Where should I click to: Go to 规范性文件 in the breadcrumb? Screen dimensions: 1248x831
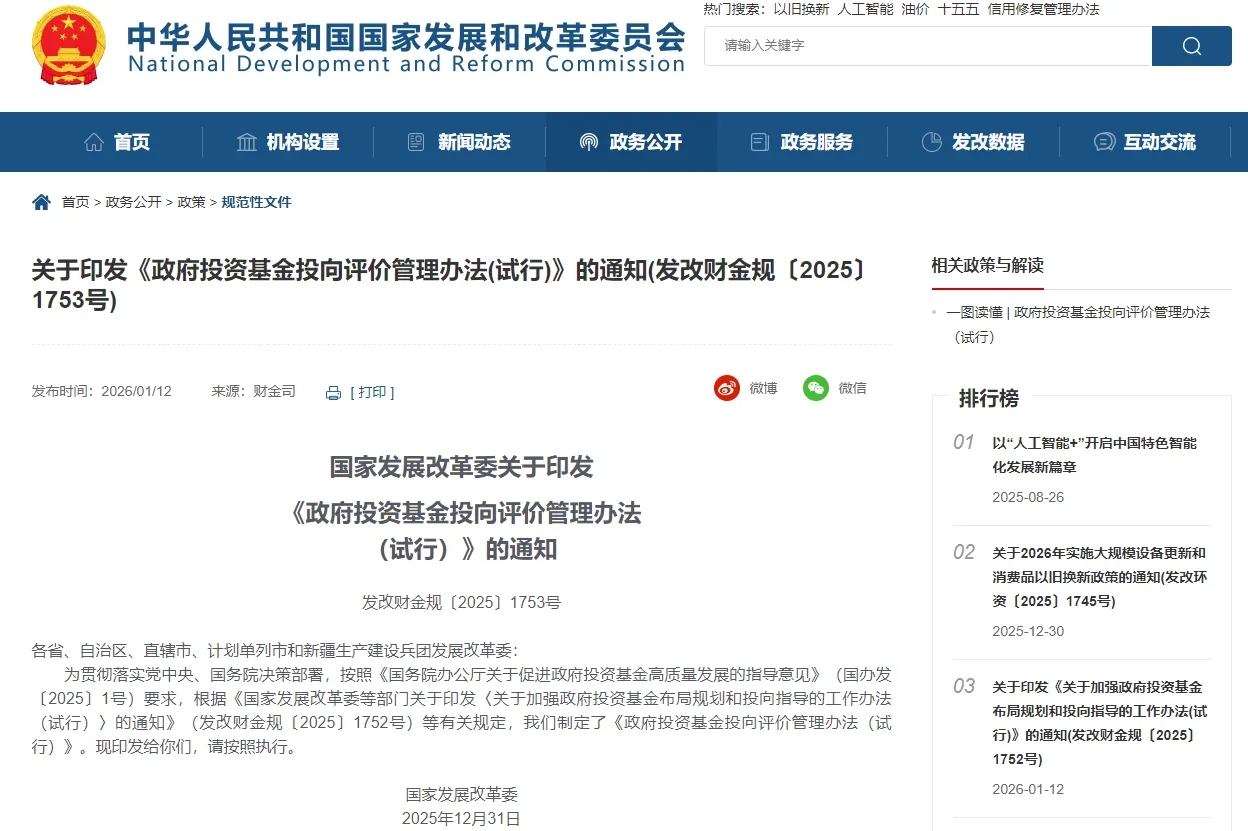(x=256, y=202)
